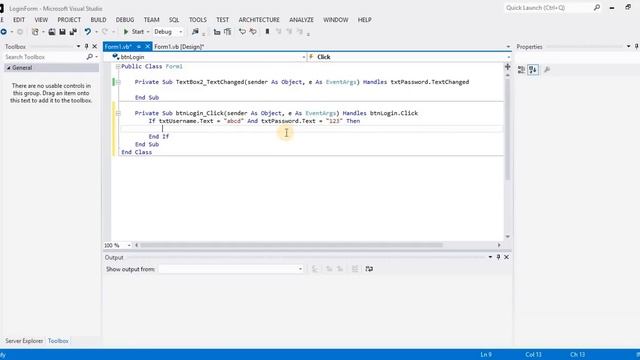
Task: Click in the Quick Launch search box
Action: point(548,8)
